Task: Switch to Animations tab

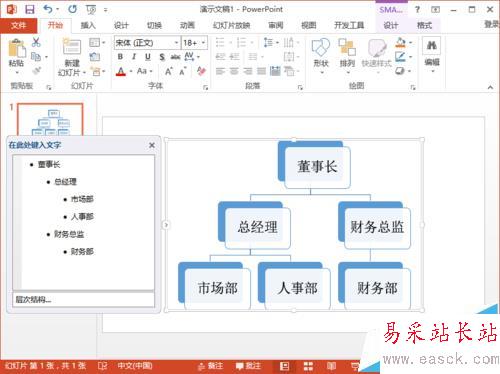Action: coord(187,25)
